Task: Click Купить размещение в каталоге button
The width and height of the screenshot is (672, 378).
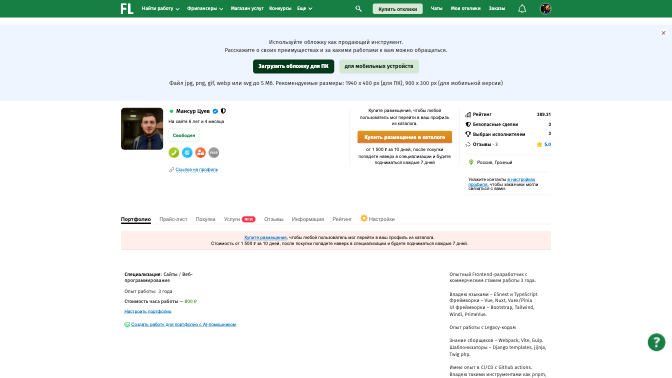Action: (x=405, y=137)
